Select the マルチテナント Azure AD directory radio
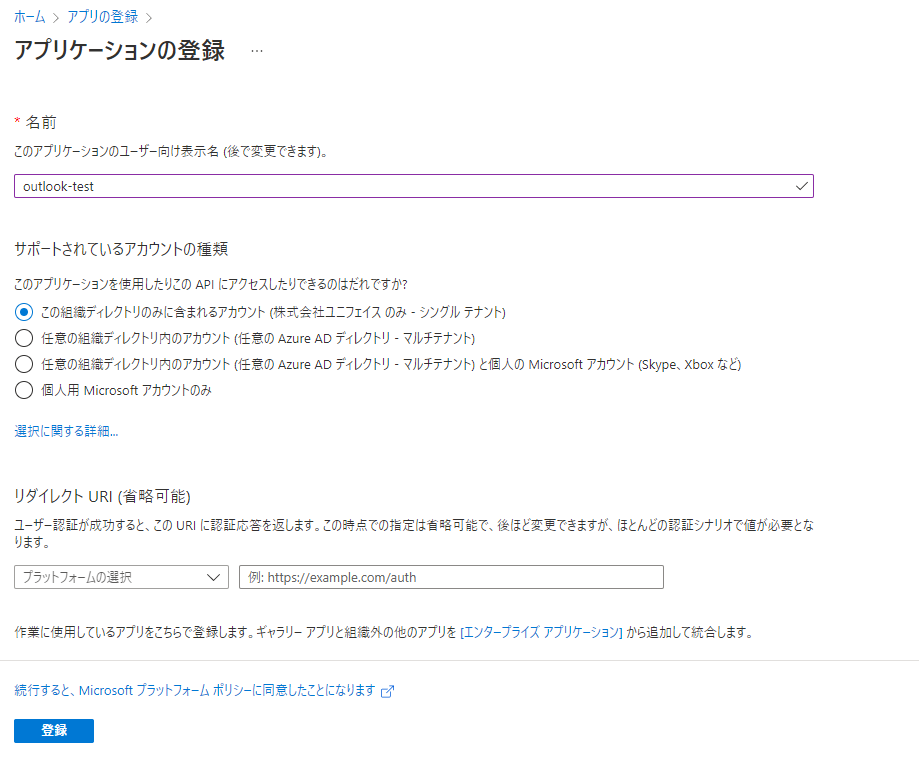This screenshot has width=919, height=758. (x=24, y=338)
